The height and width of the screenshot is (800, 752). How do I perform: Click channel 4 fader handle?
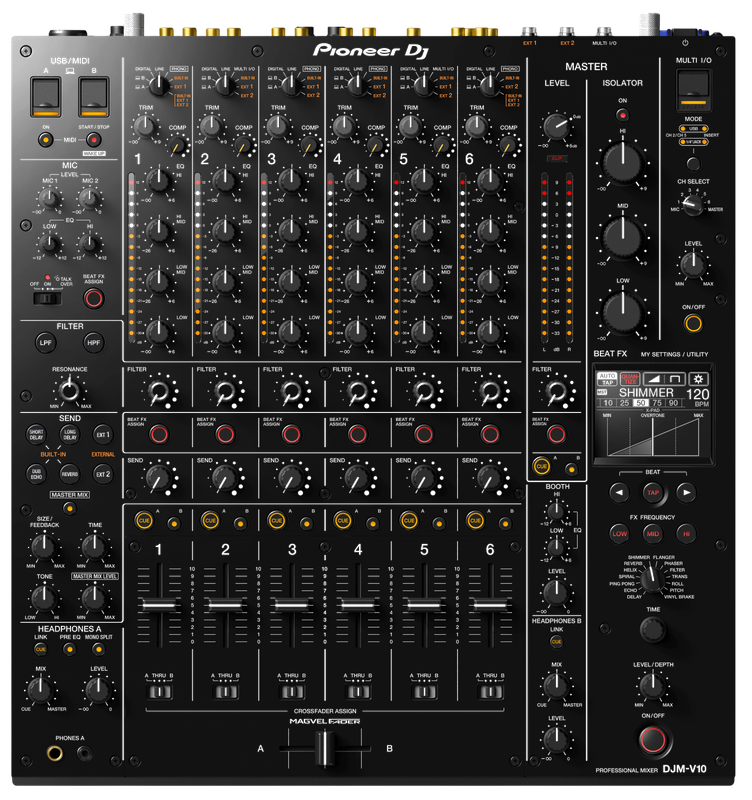358,605
